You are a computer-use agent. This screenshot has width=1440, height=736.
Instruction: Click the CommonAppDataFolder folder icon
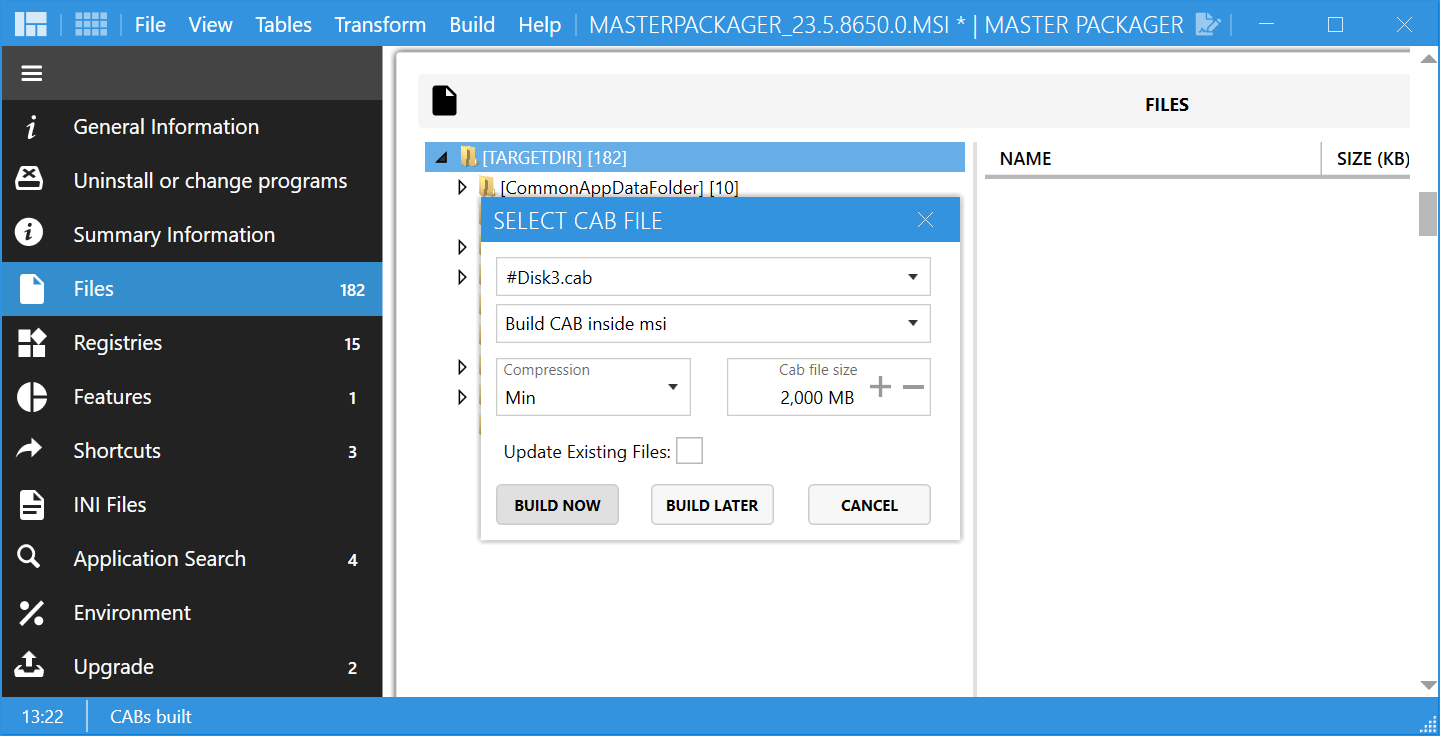click(487, 187)
